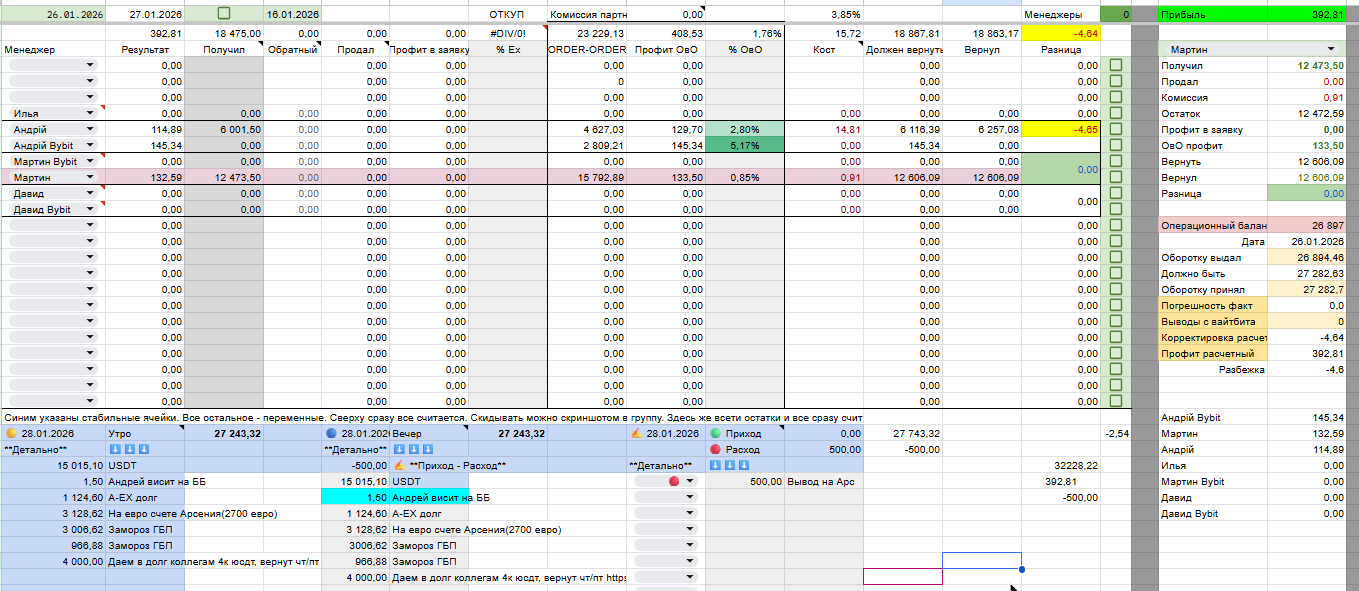This screenshot has width=1359, height=591.
Task: Click the arrows emoji before third 28.01.2026 date
Action: pos(638,433)
